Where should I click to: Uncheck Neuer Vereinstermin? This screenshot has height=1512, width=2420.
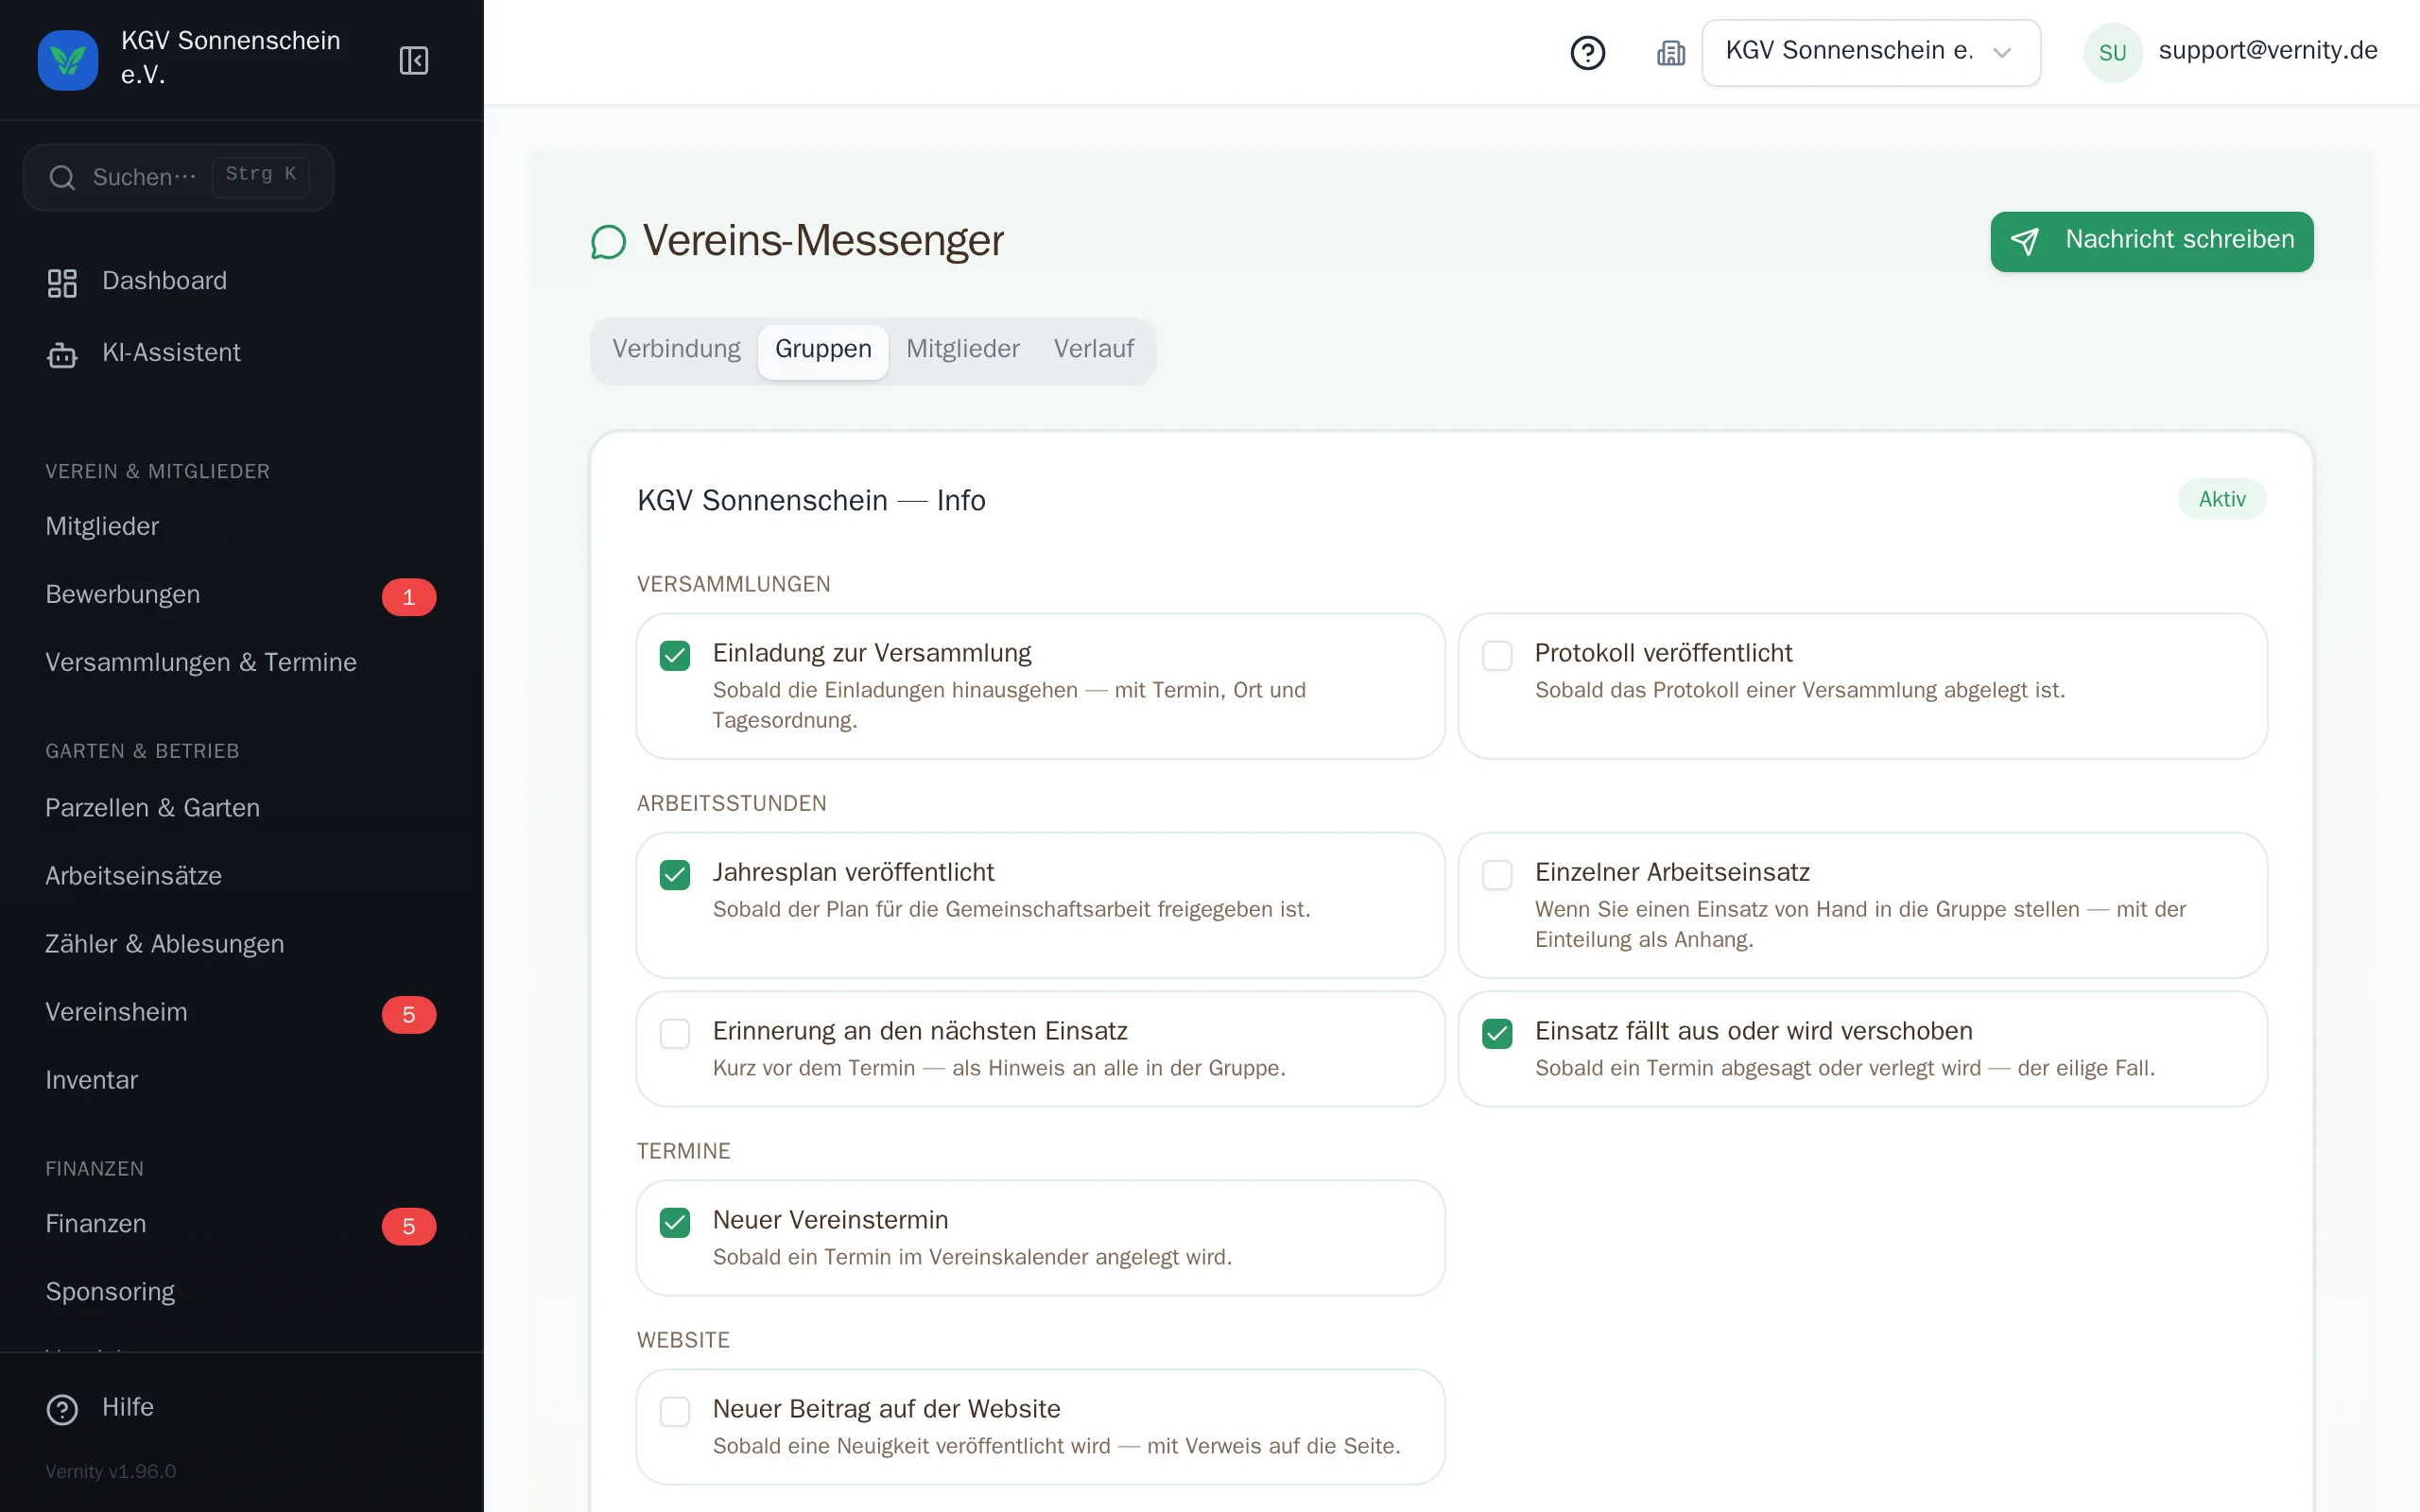(x=675, y=1223)
